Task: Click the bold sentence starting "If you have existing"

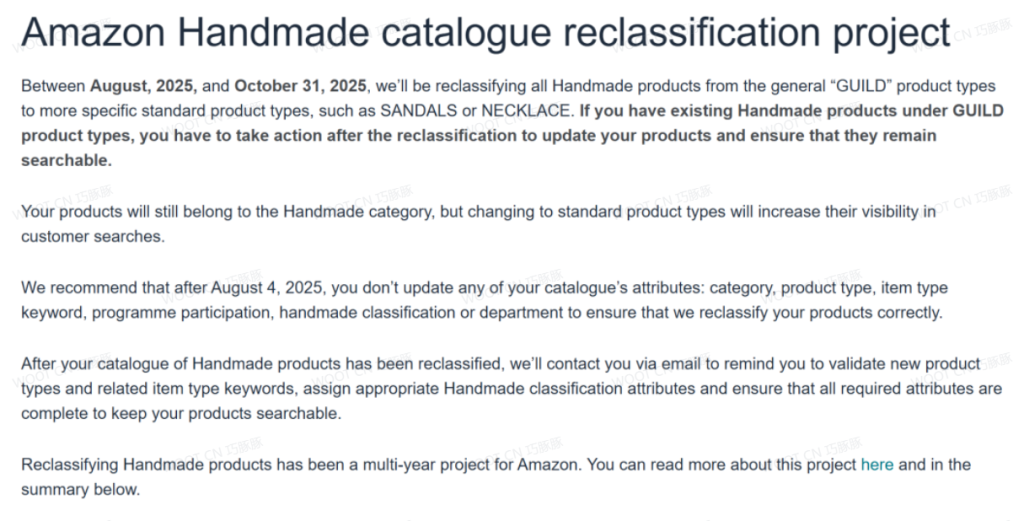Action: [x=788, y=110]
